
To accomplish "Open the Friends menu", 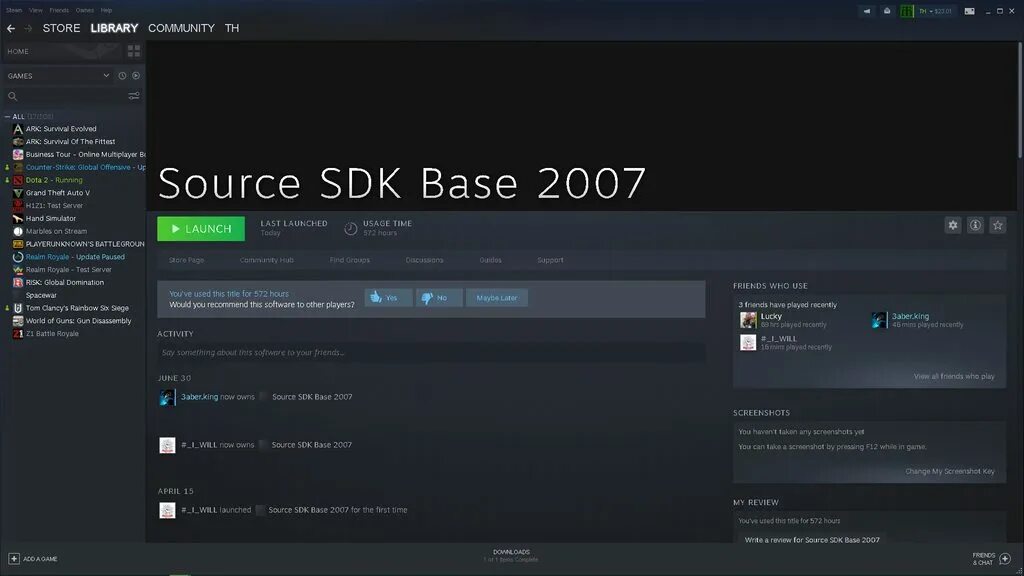I will [x=59, y=10].
